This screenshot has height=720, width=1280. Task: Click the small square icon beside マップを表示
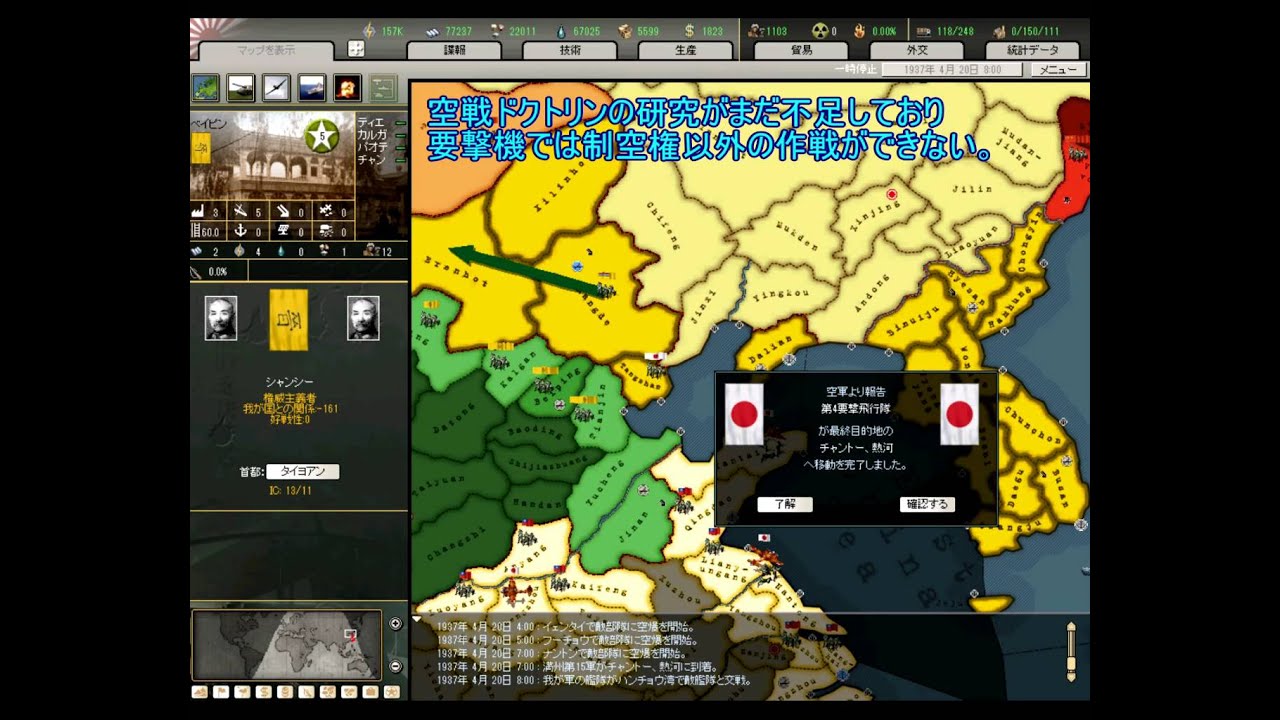[356, 49]
